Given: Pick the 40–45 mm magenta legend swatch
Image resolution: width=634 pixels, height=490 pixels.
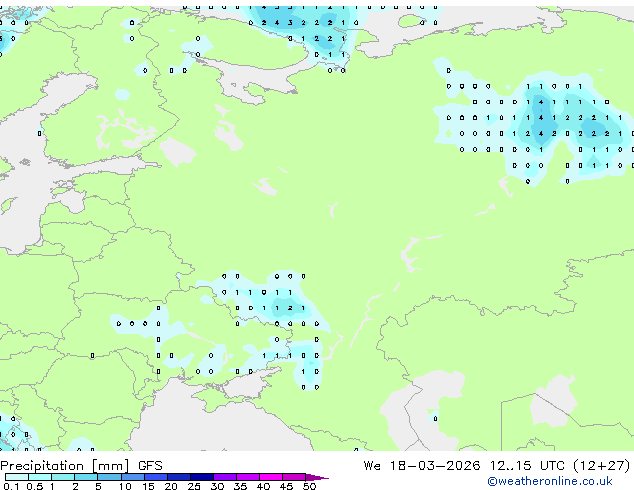Looking at the screenshot, I should (x=271, y=477).
